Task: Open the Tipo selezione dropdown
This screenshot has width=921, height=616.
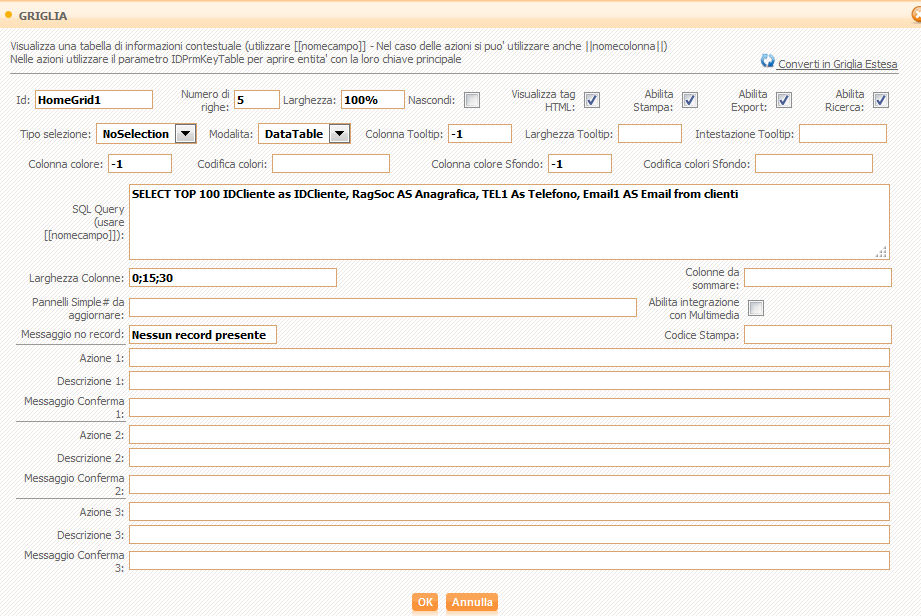Action: 185,134
